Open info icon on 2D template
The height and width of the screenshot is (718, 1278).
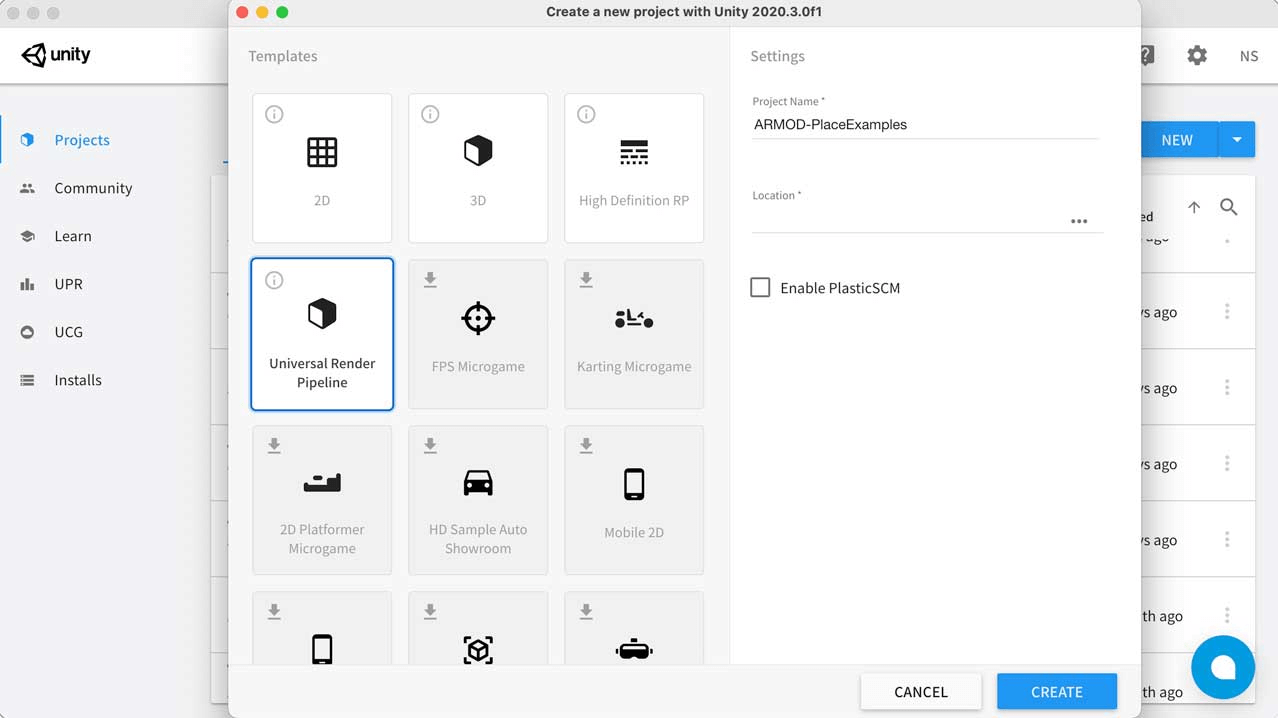(274, 114)
